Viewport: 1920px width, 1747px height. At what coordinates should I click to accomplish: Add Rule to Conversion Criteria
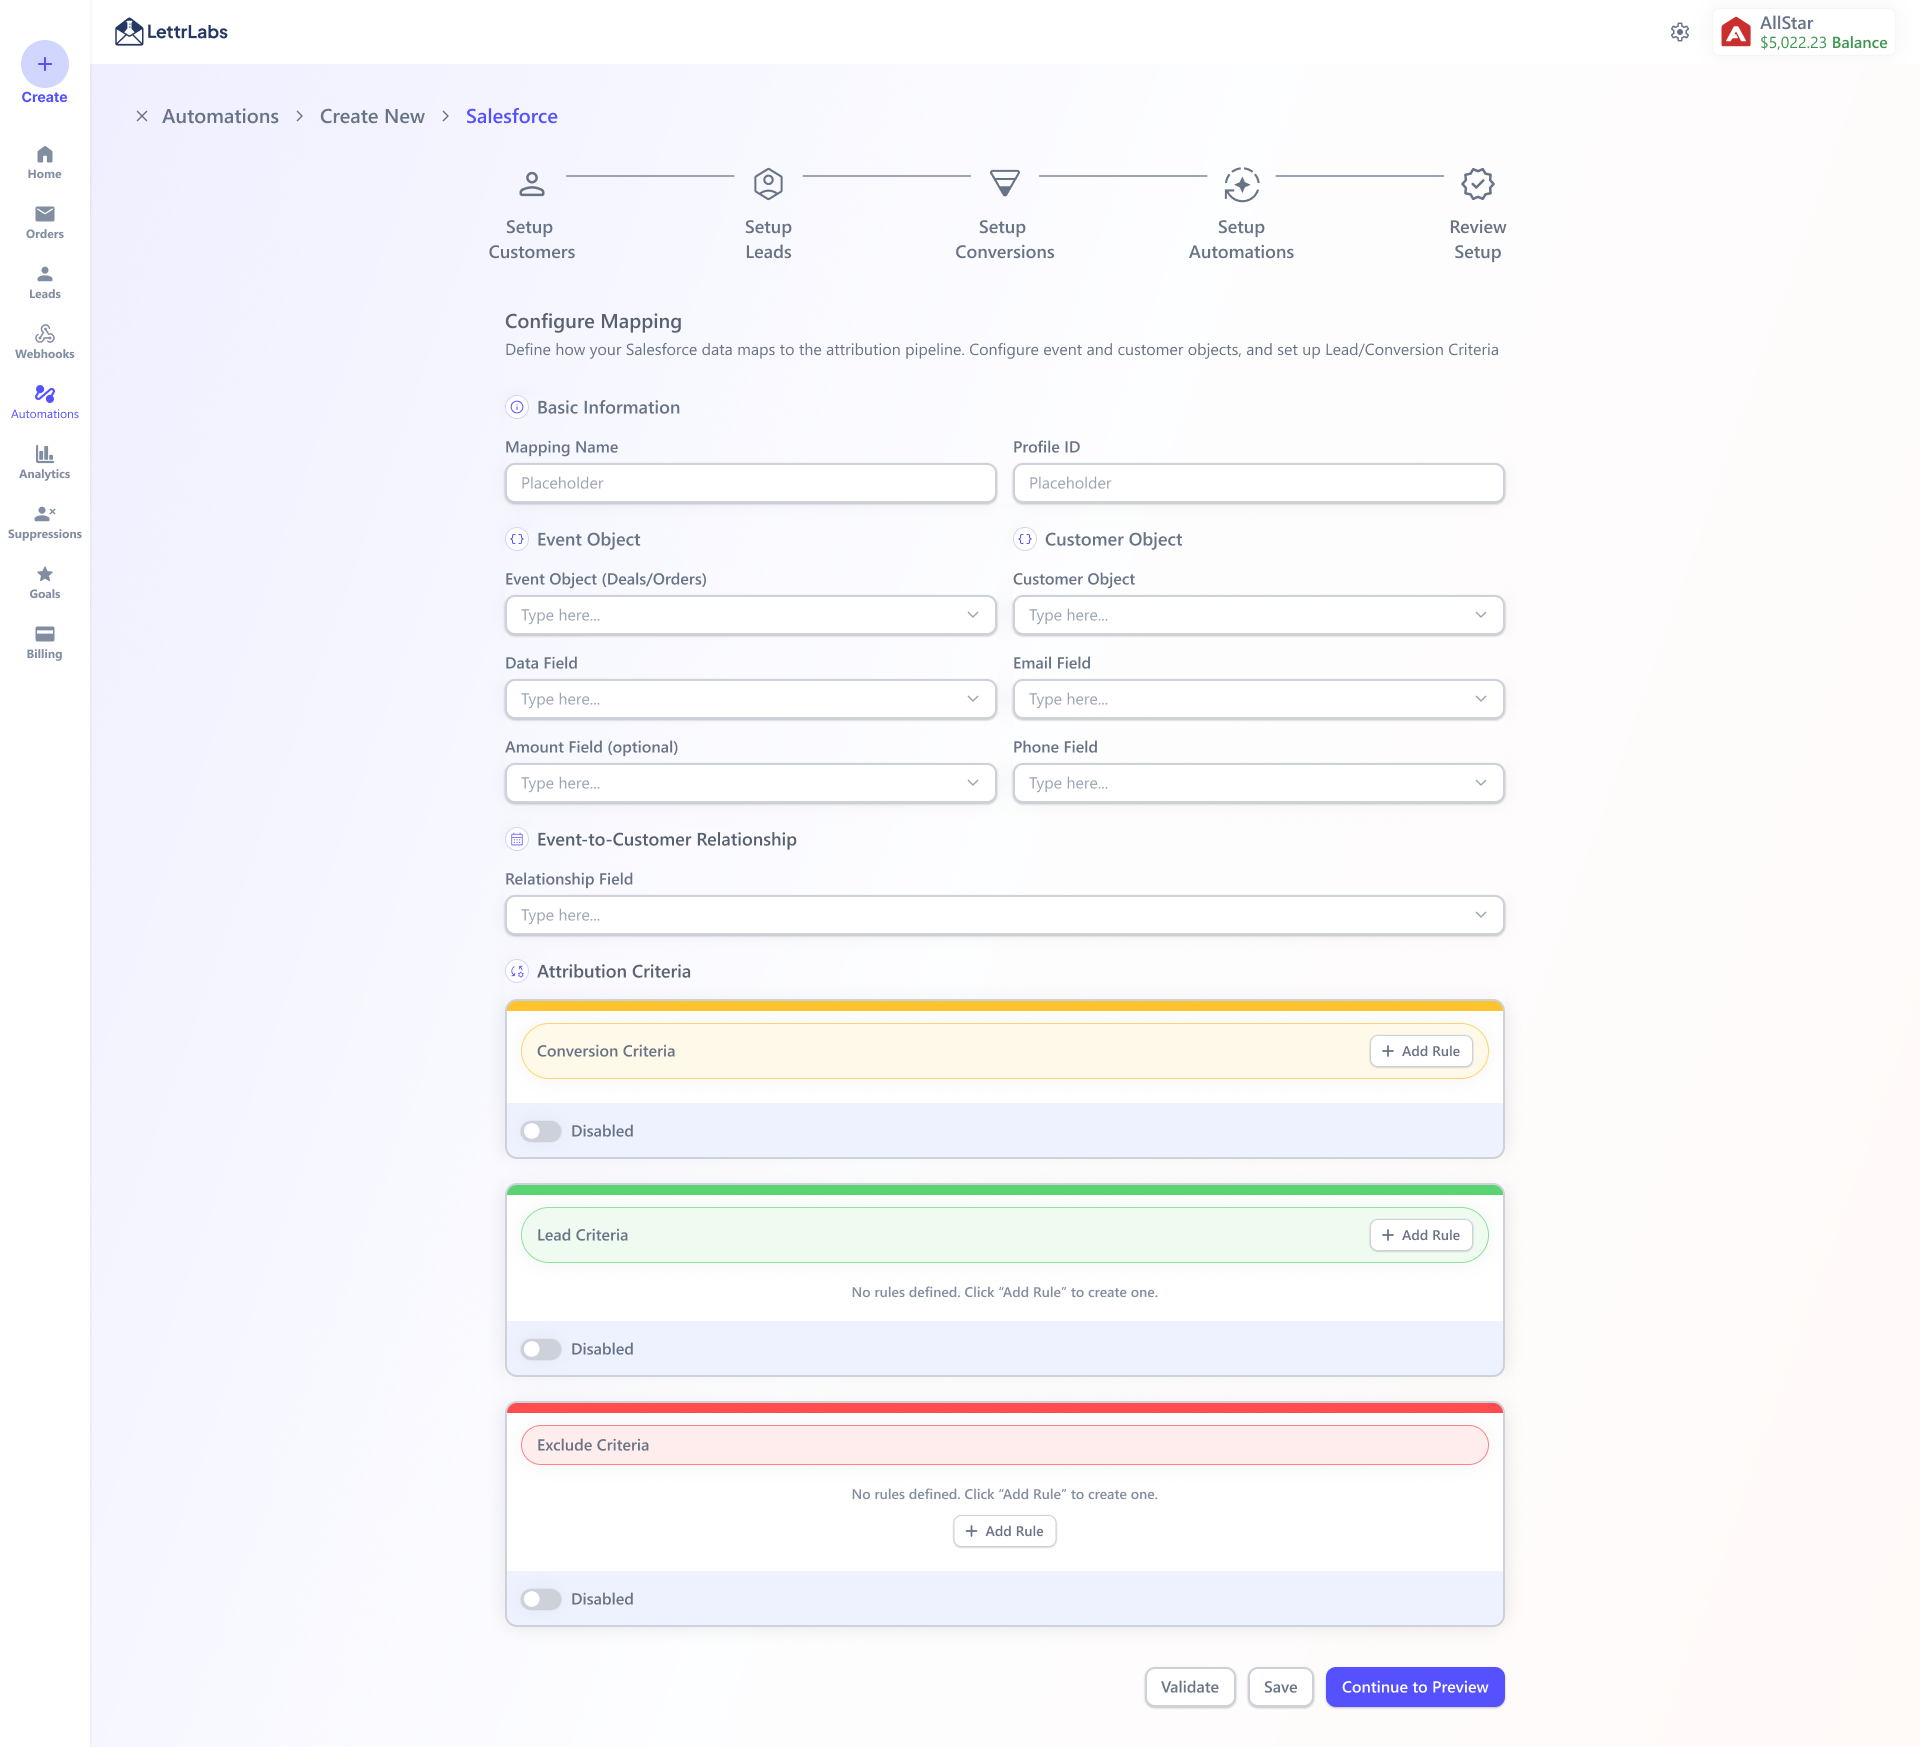coord(1420,1051)
